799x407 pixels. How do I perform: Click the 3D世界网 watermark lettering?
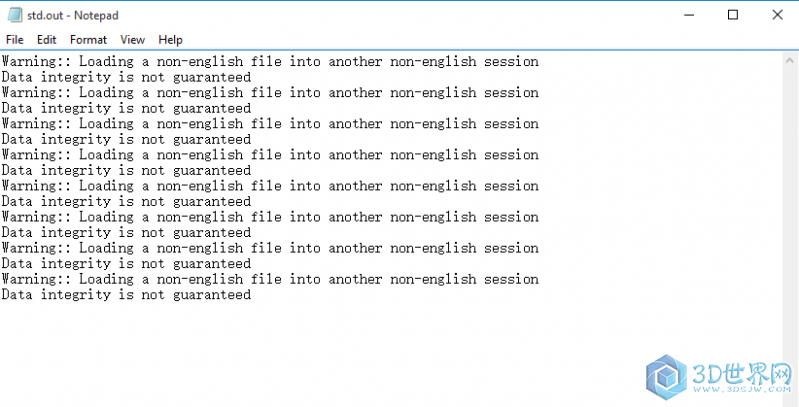(x=741, y=374)
